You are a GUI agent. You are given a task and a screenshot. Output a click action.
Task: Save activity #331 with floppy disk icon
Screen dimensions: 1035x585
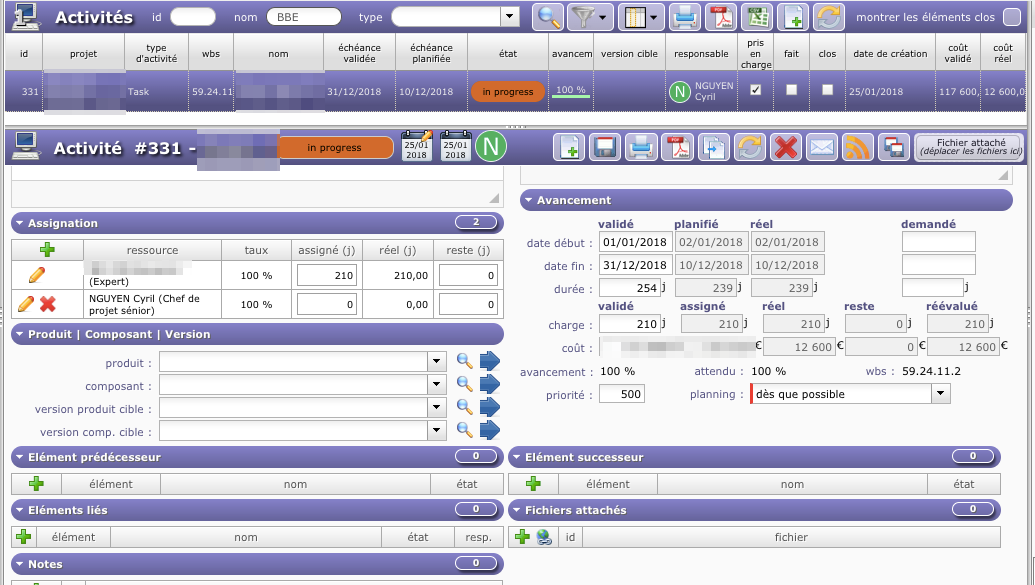[604, 147]
